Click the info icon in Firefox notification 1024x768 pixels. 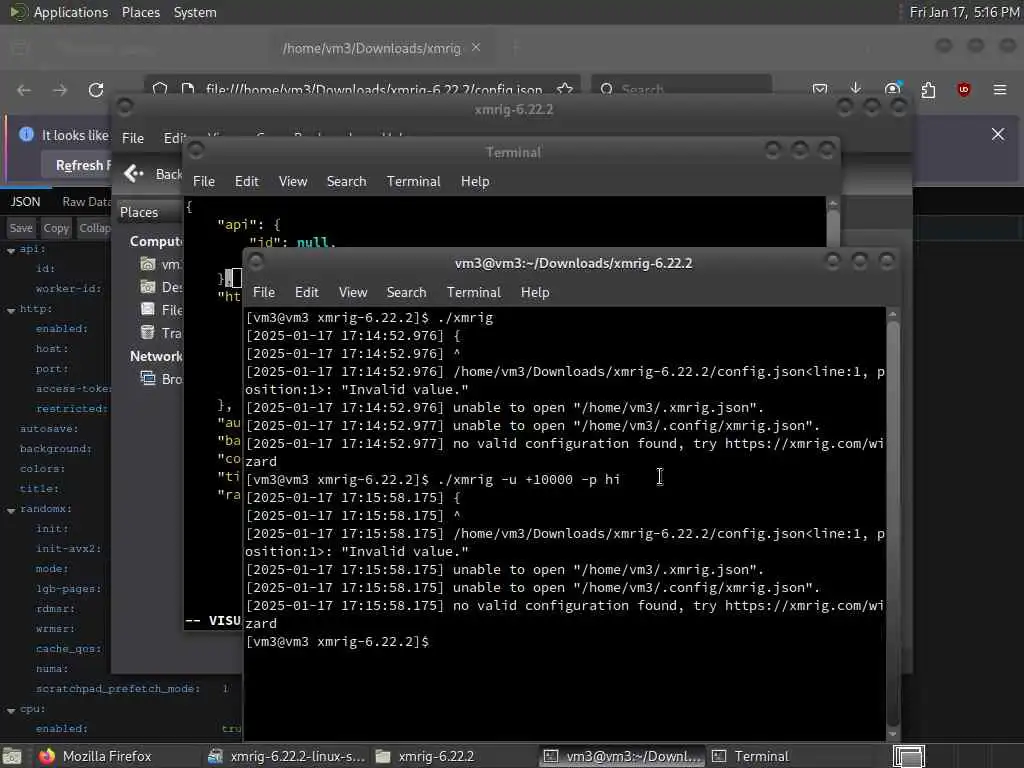pos(26,135)
